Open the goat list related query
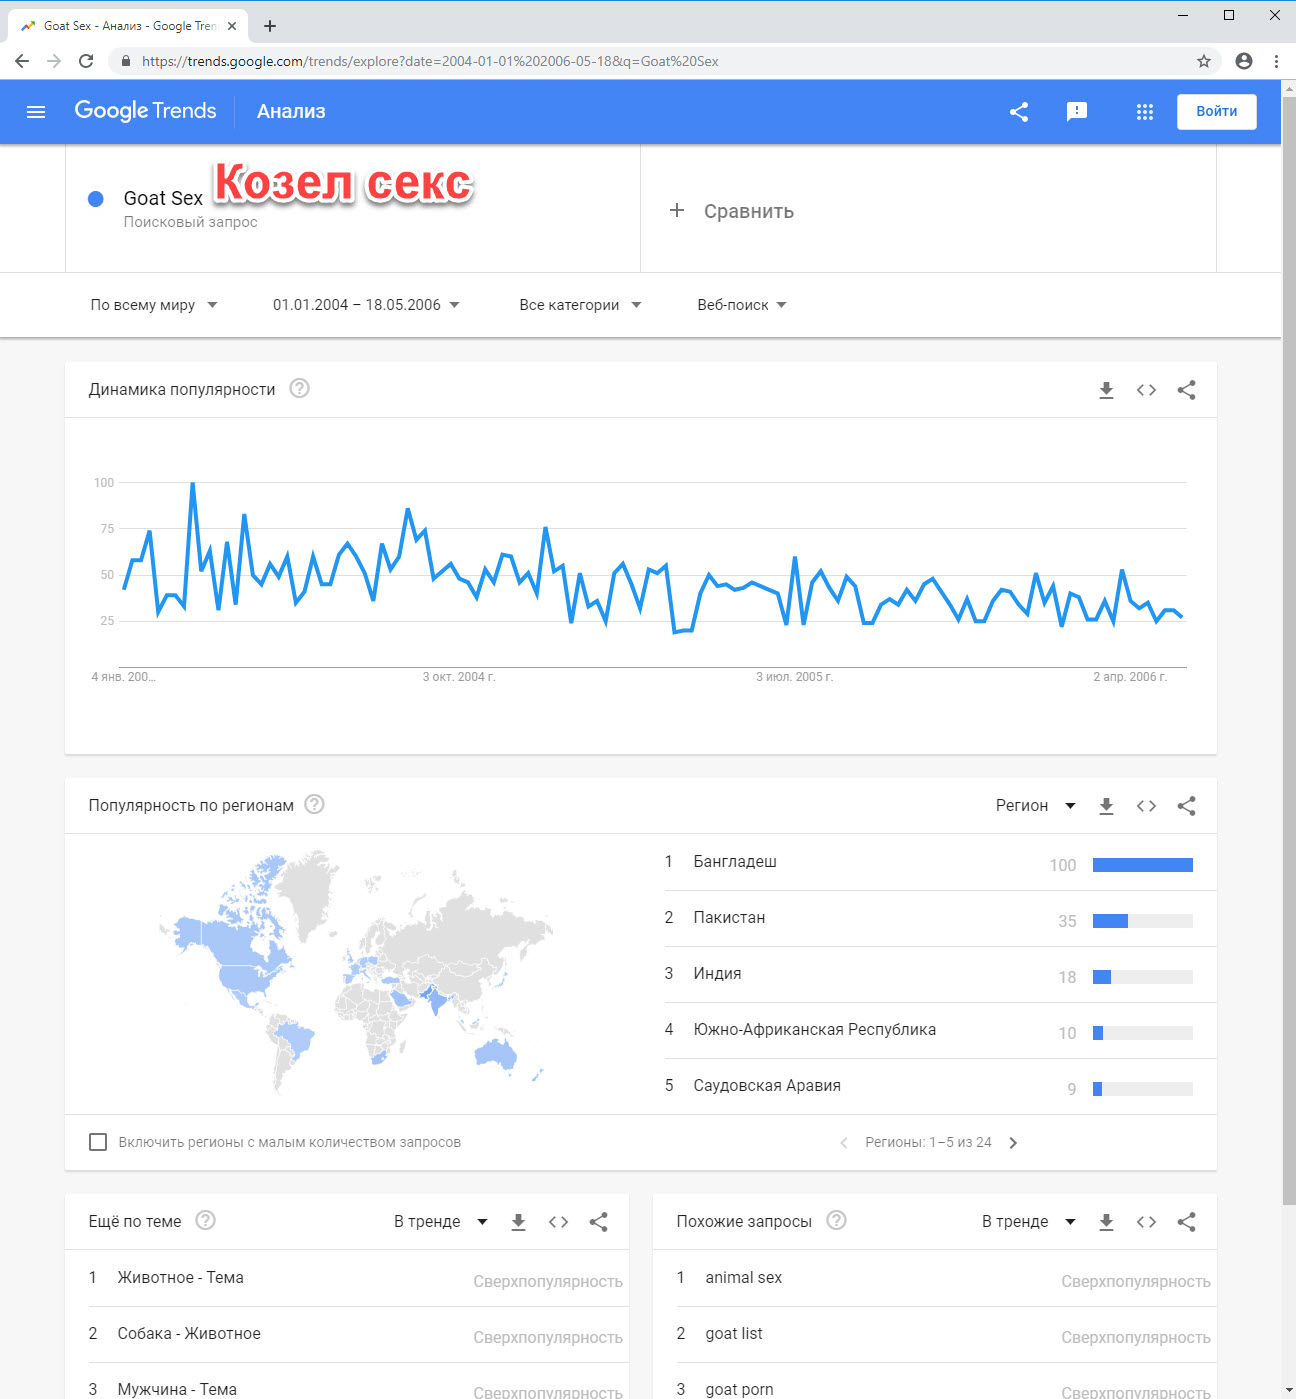 [x=733, y=1333]
